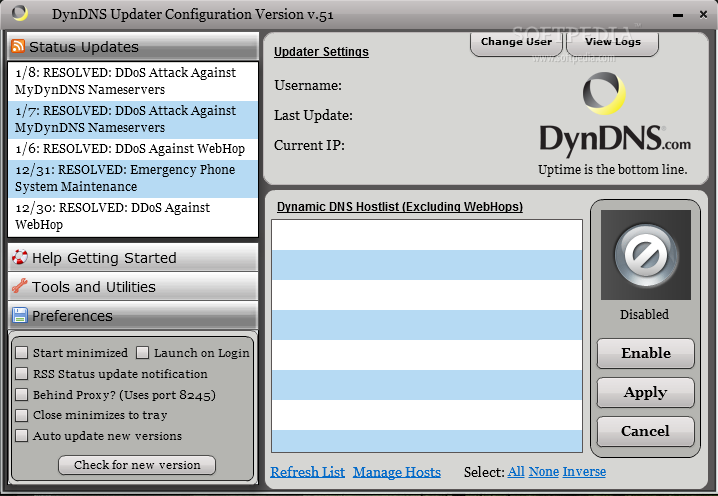This screenshot has width=718, height=496.
Task: Select All hosts link
Action: click(x=516, y=471)
